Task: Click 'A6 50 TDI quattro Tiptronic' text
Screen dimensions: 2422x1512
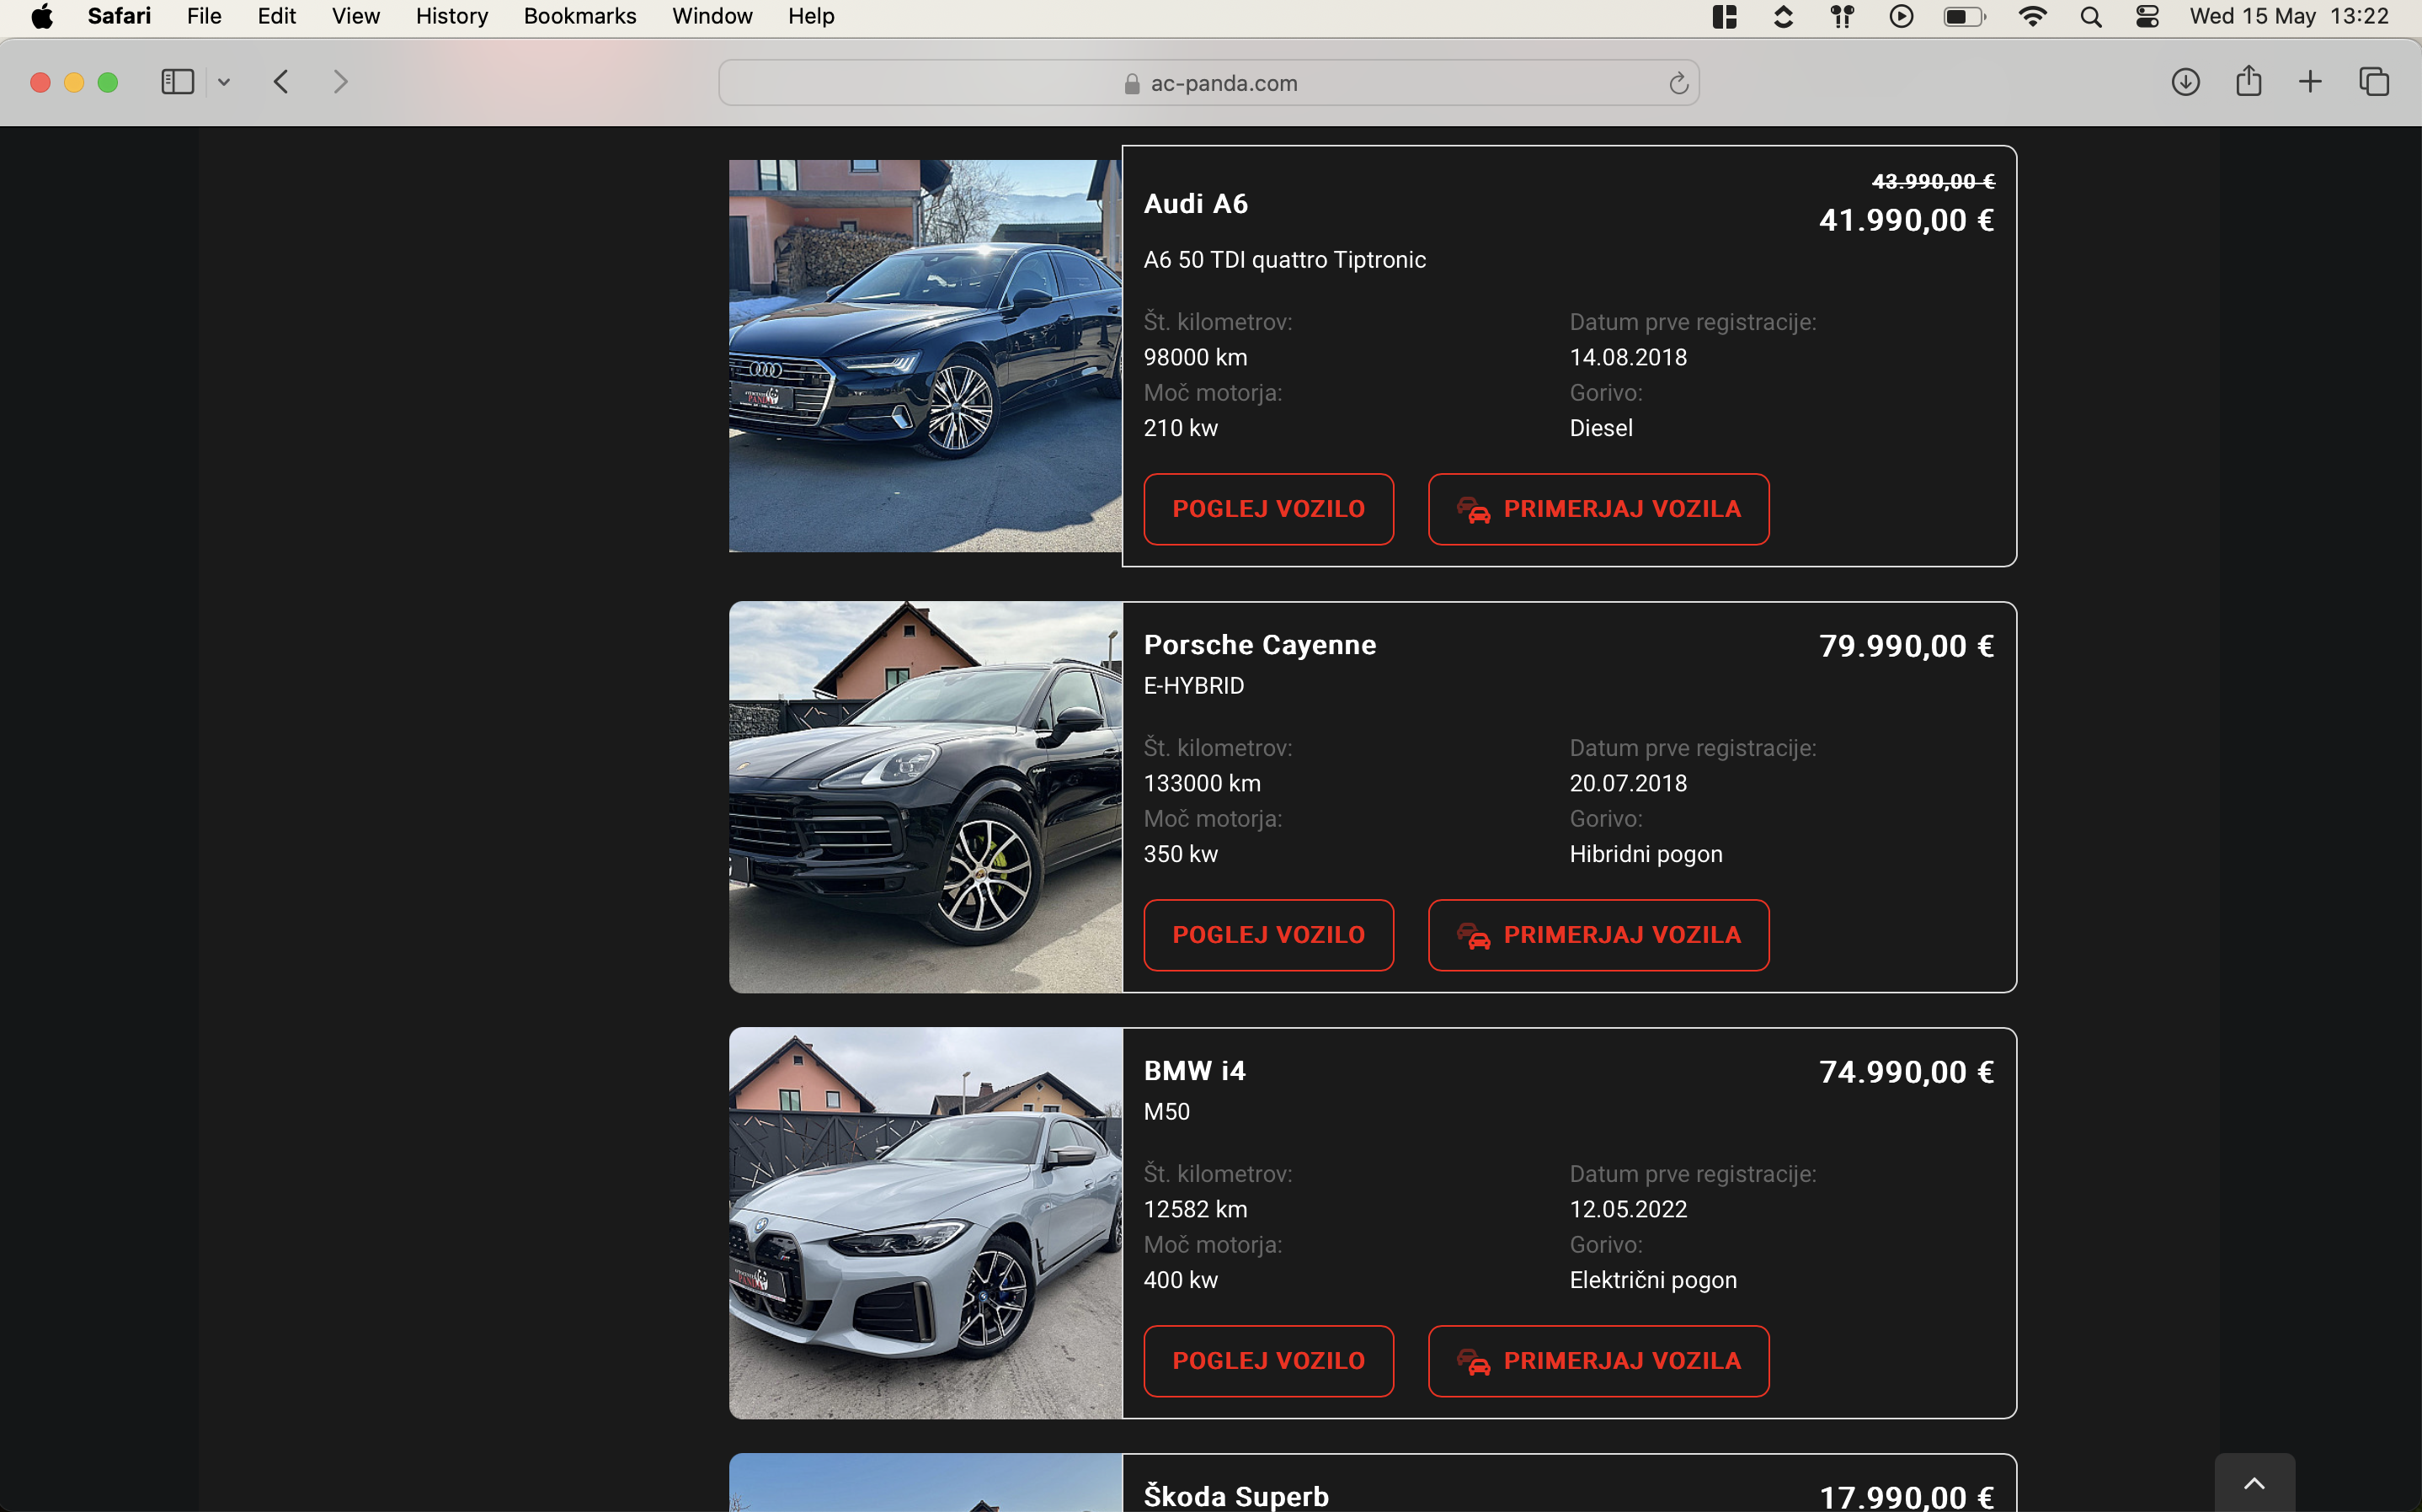Action: click(1285, 260)
